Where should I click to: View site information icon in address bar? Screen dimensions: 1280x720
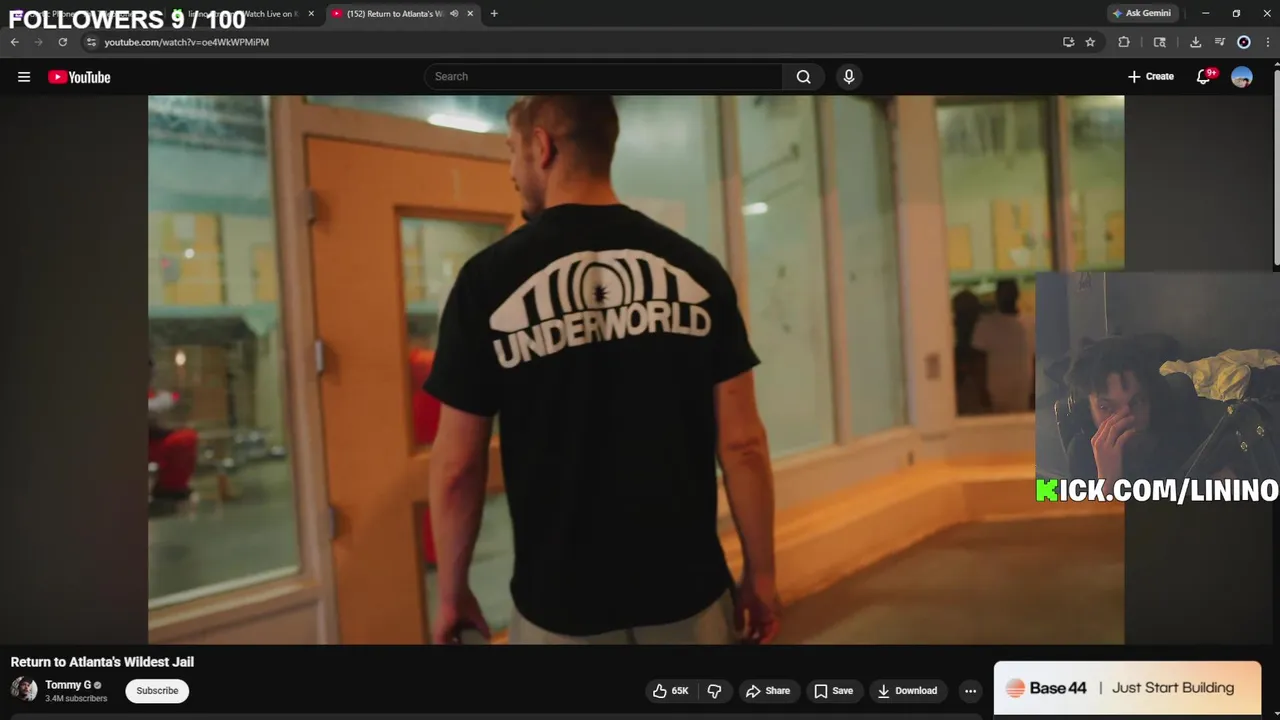click(91, 42)
